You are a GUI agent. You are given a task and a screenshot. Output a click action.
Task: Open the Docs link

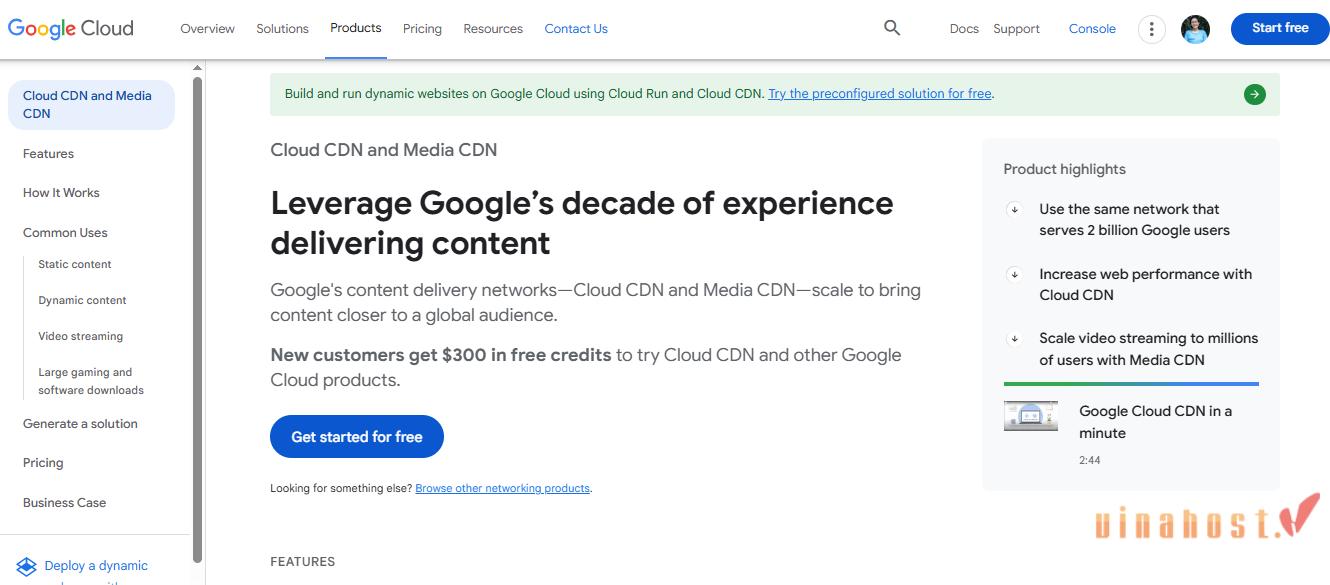tap(964, 29)
